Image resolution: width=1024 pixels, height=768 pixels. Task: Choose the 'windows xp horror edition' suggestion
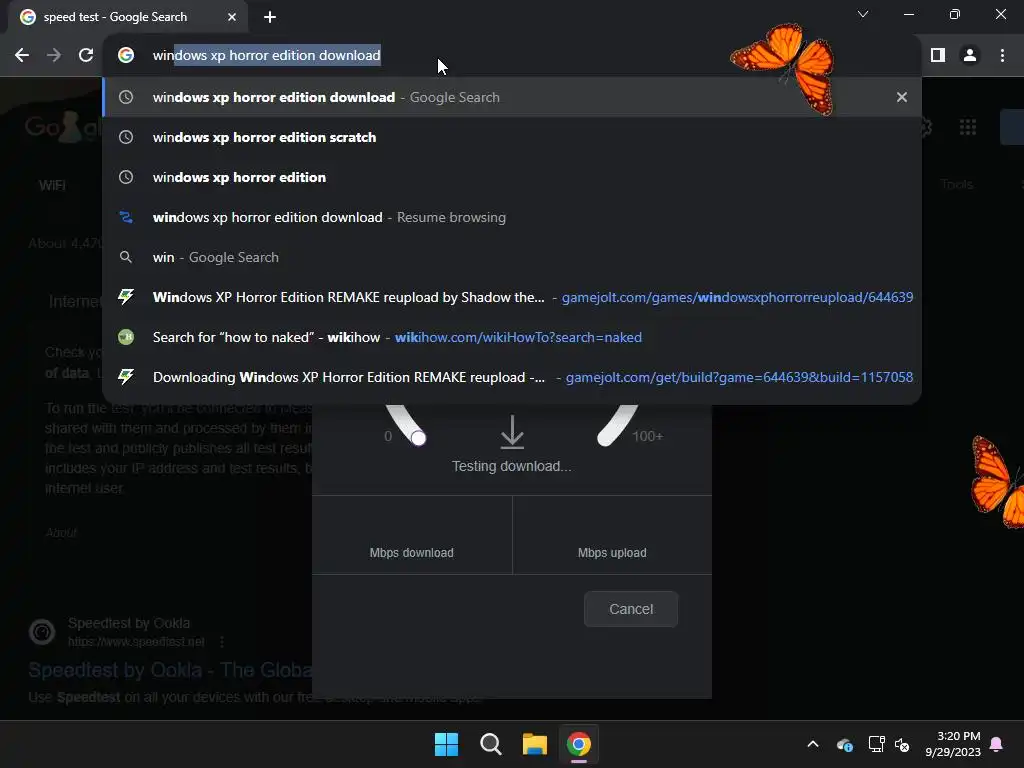[x=512, y=177]
